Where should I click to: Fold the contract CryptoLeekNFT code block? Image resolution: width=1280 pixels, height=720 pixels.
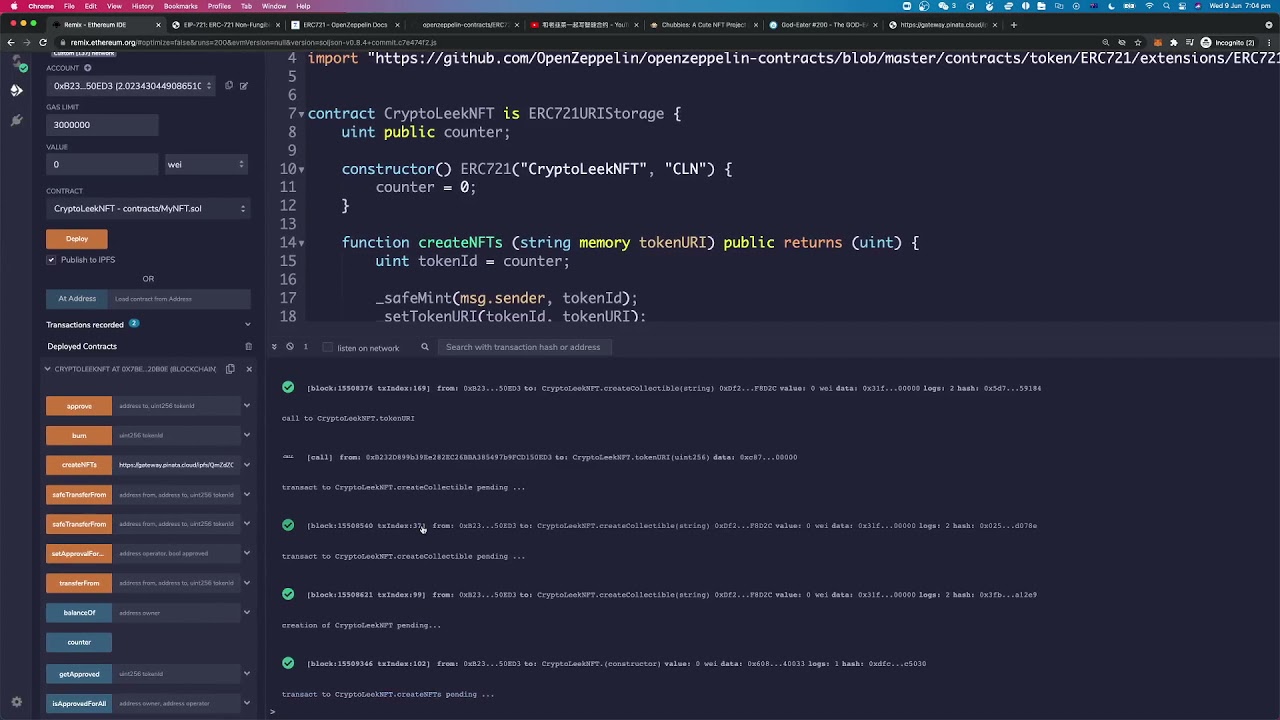pyautogui.click(x=302, y=114)
